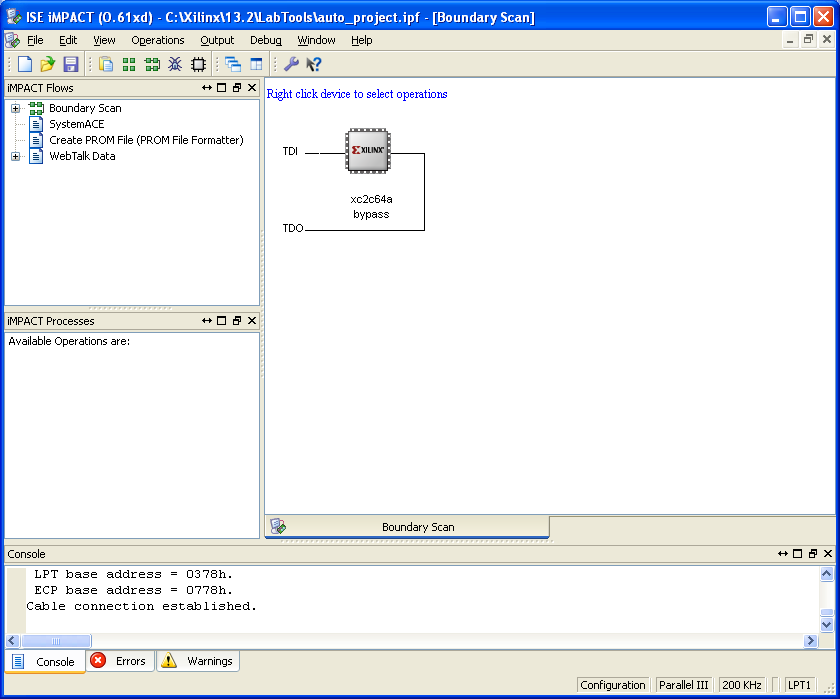Image resolution: width=840 pixels, height=699 pixels.
Task: Click the Create PROM File document icon
Action: [x=36, y=140]
